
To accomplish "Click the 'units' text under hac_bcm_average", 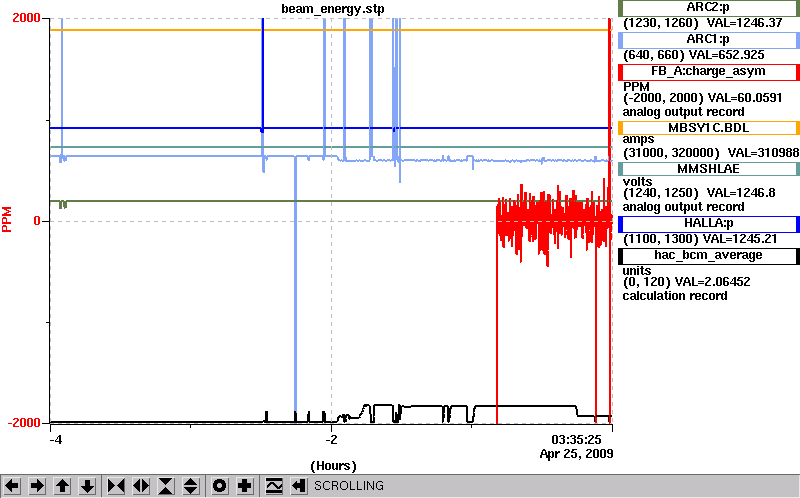I will coord(637,270).
